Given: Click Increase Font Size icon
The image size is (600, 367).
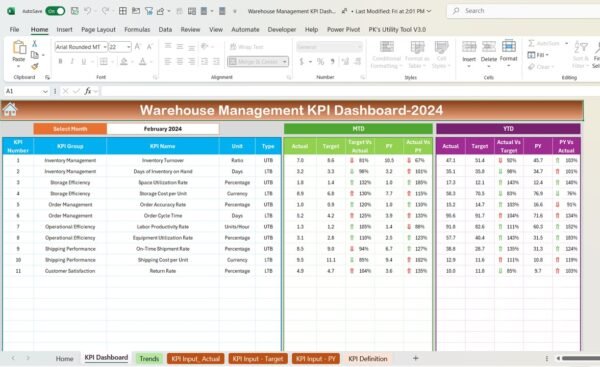Looking at the screenshot, I should click(138, 47).
